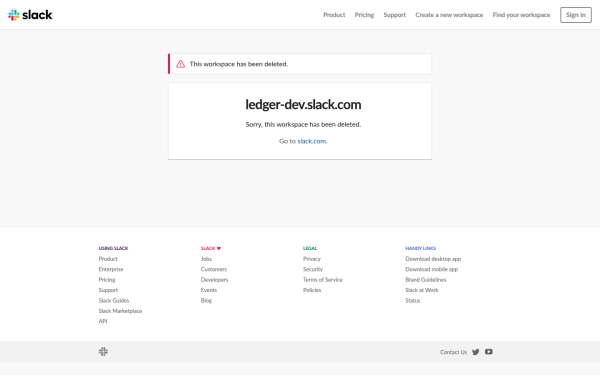The height and width of the screenshot is (375, 600).
Task: Click the warning triangle alert icon
Action: pyautogui.click(x=180, y=64)
